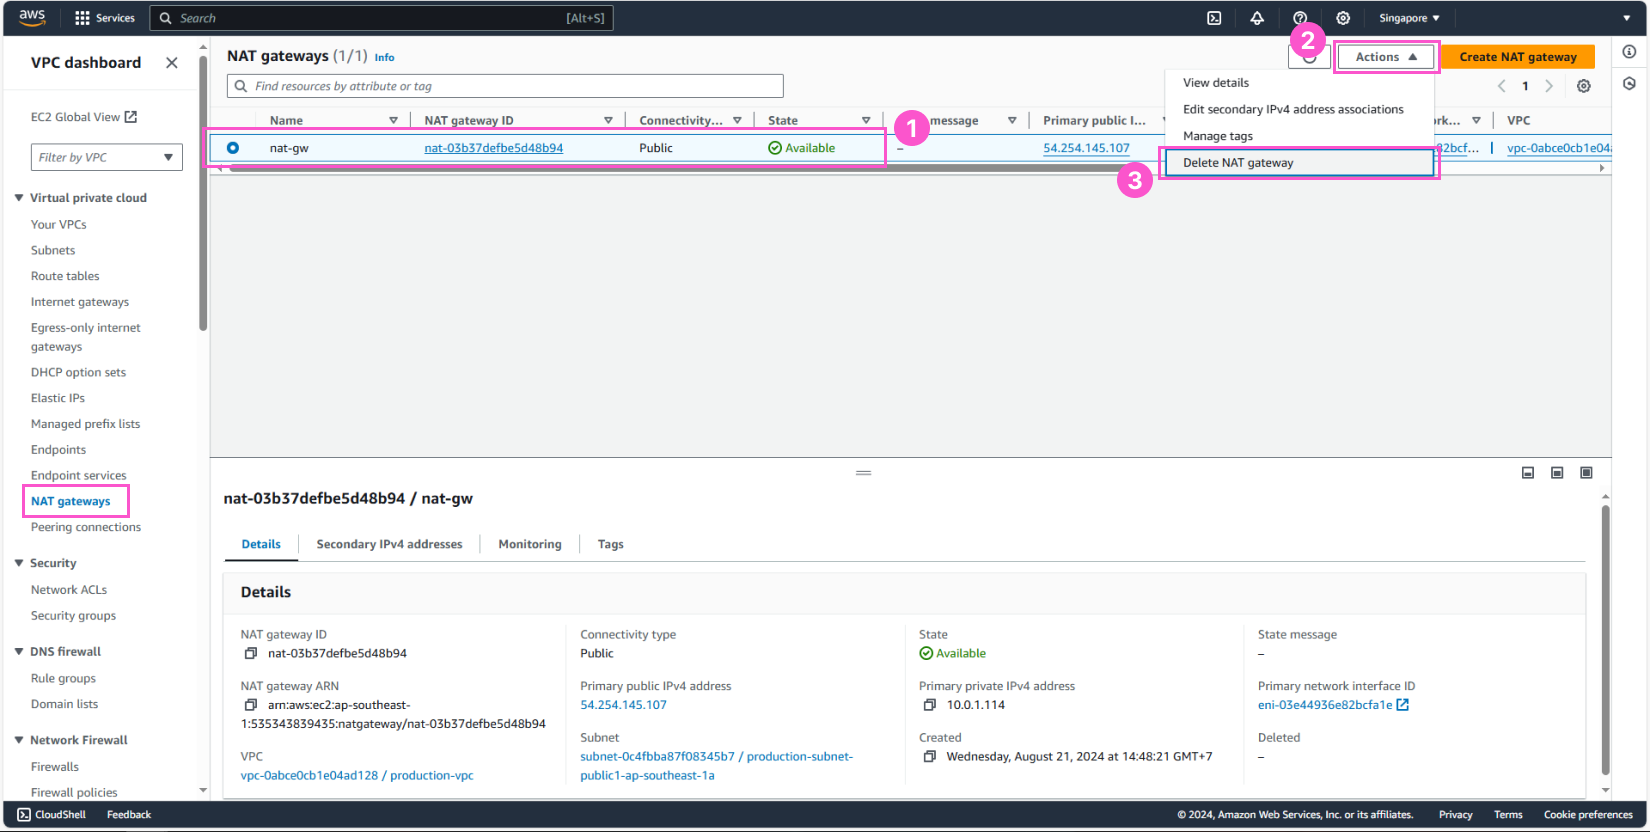This screenshot has width=1650, height=832.
Task: Switch to the Details tab
Action: coord(261,544)
